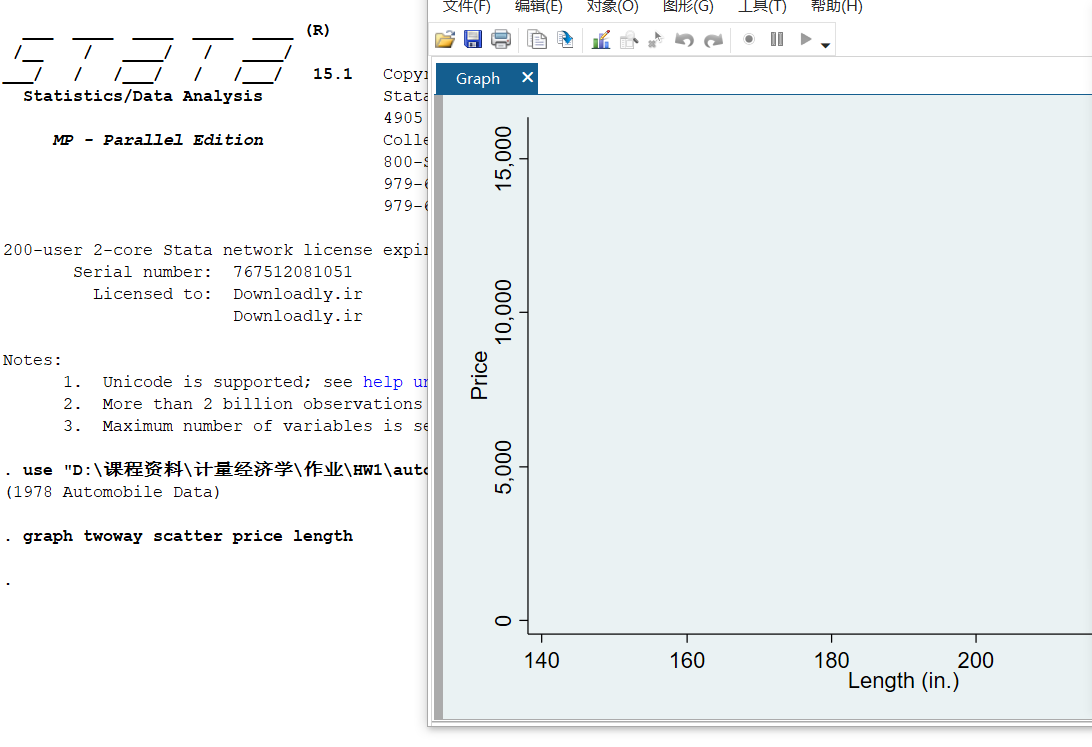Screen dimensions: 1092x747
Task: Click the '(1978 Automobile Data)' output line
Action: [112, 492]
